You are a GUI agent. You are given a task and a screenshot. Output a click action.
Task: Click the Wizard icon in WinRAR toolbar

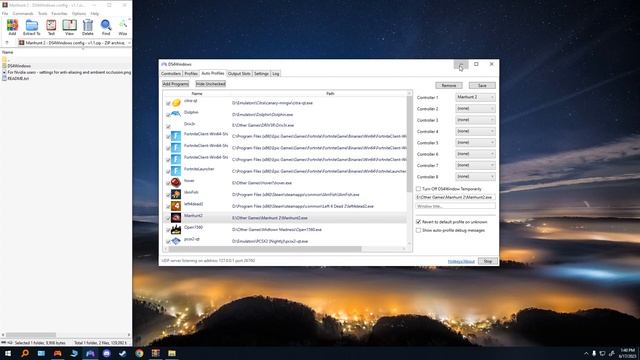(123, 27)
